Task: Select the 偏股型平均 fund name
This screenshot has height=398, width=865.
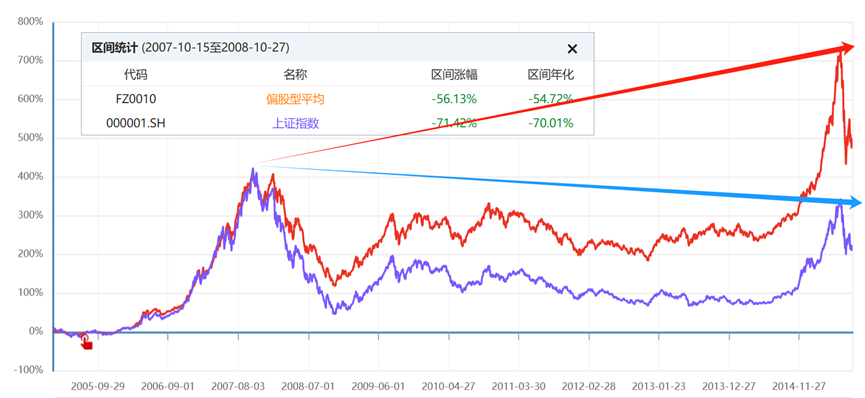Action: point(295,99)
